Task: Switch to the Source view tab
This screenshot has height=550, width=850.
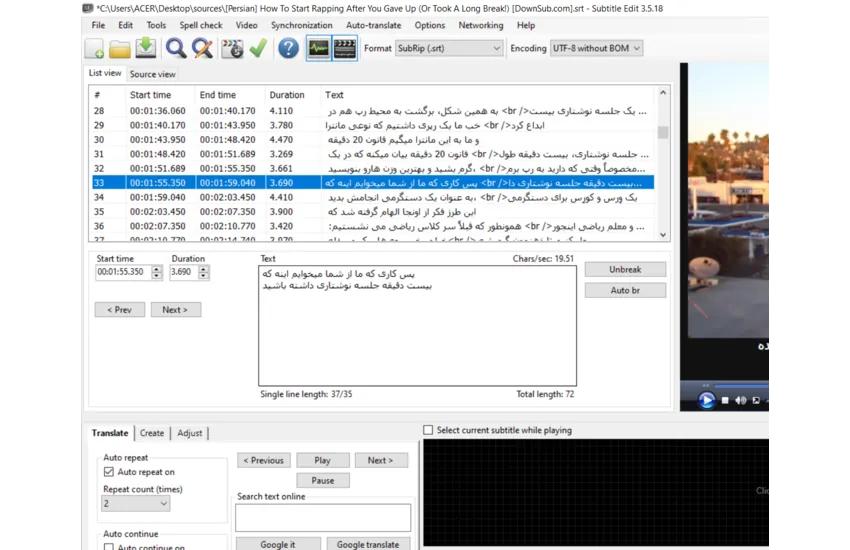Action: pos(152,74)
